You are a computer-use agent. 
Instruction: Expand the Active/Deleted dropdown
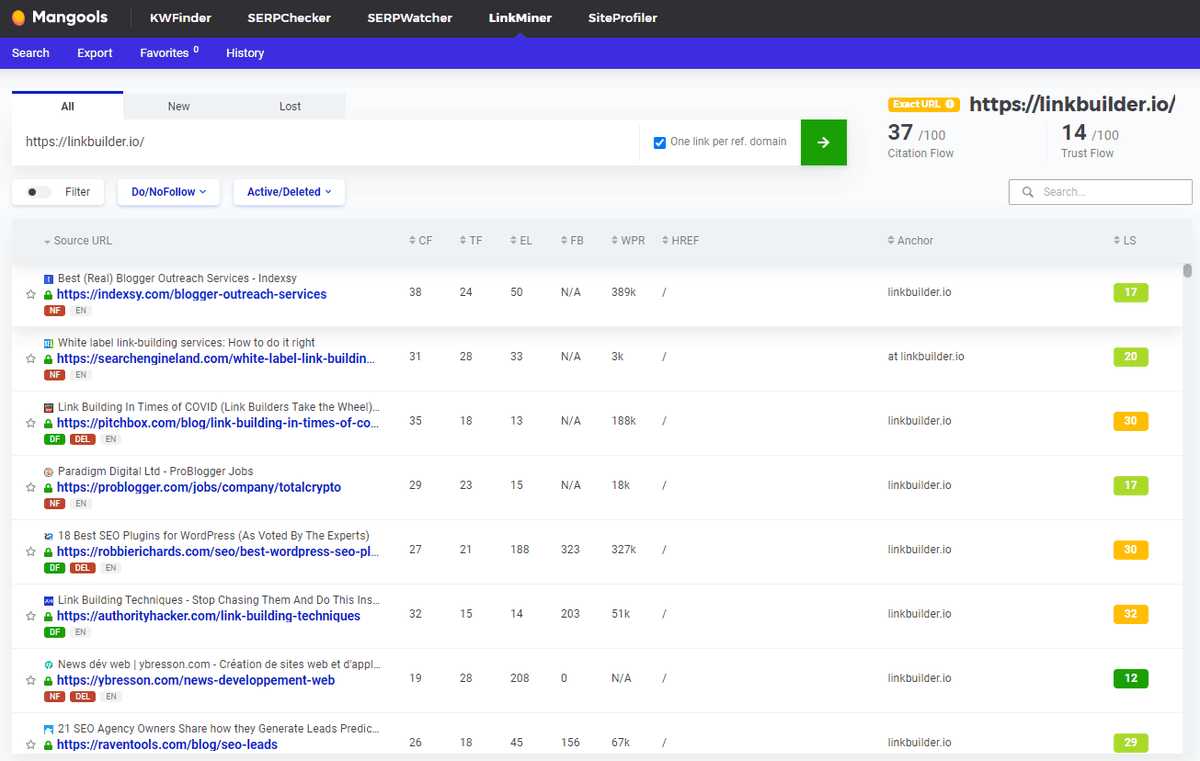pos(289,192)
